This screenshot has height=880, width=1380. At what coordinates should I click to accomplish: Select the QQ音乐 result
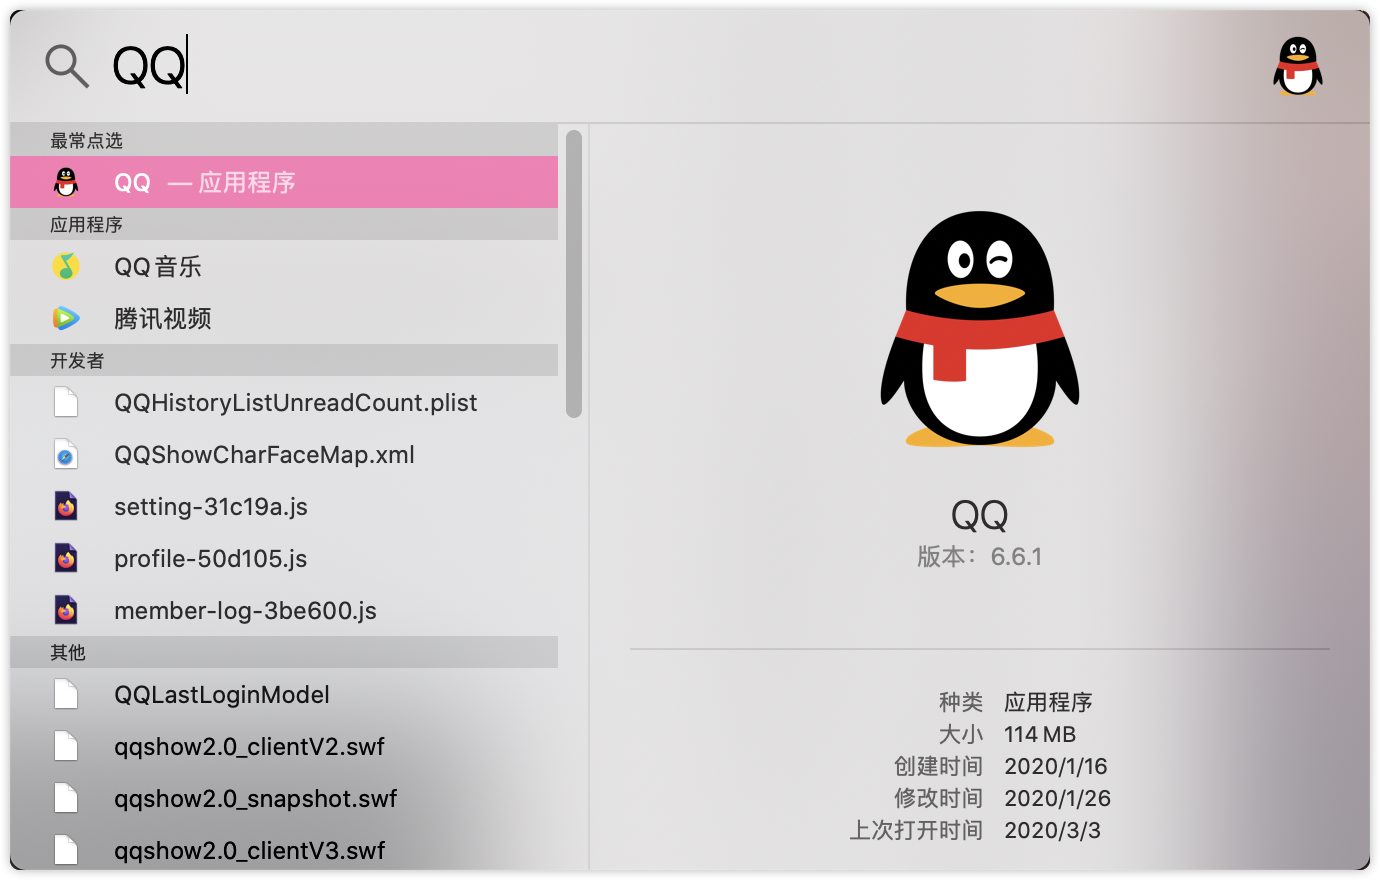click(x=284, y=266)
